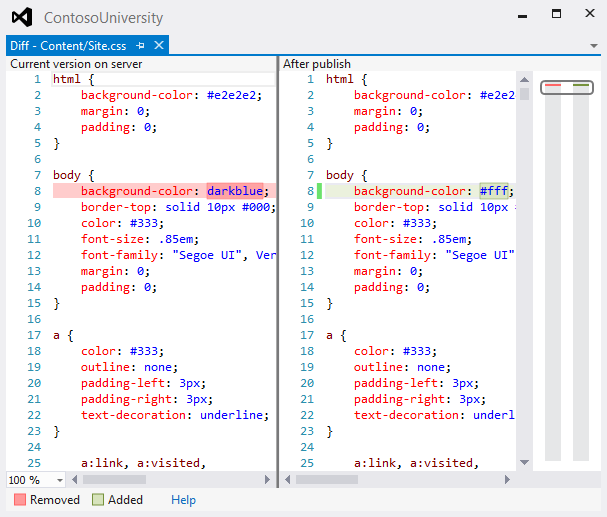Click the green Added legend swatch

[x=98, y=500]
